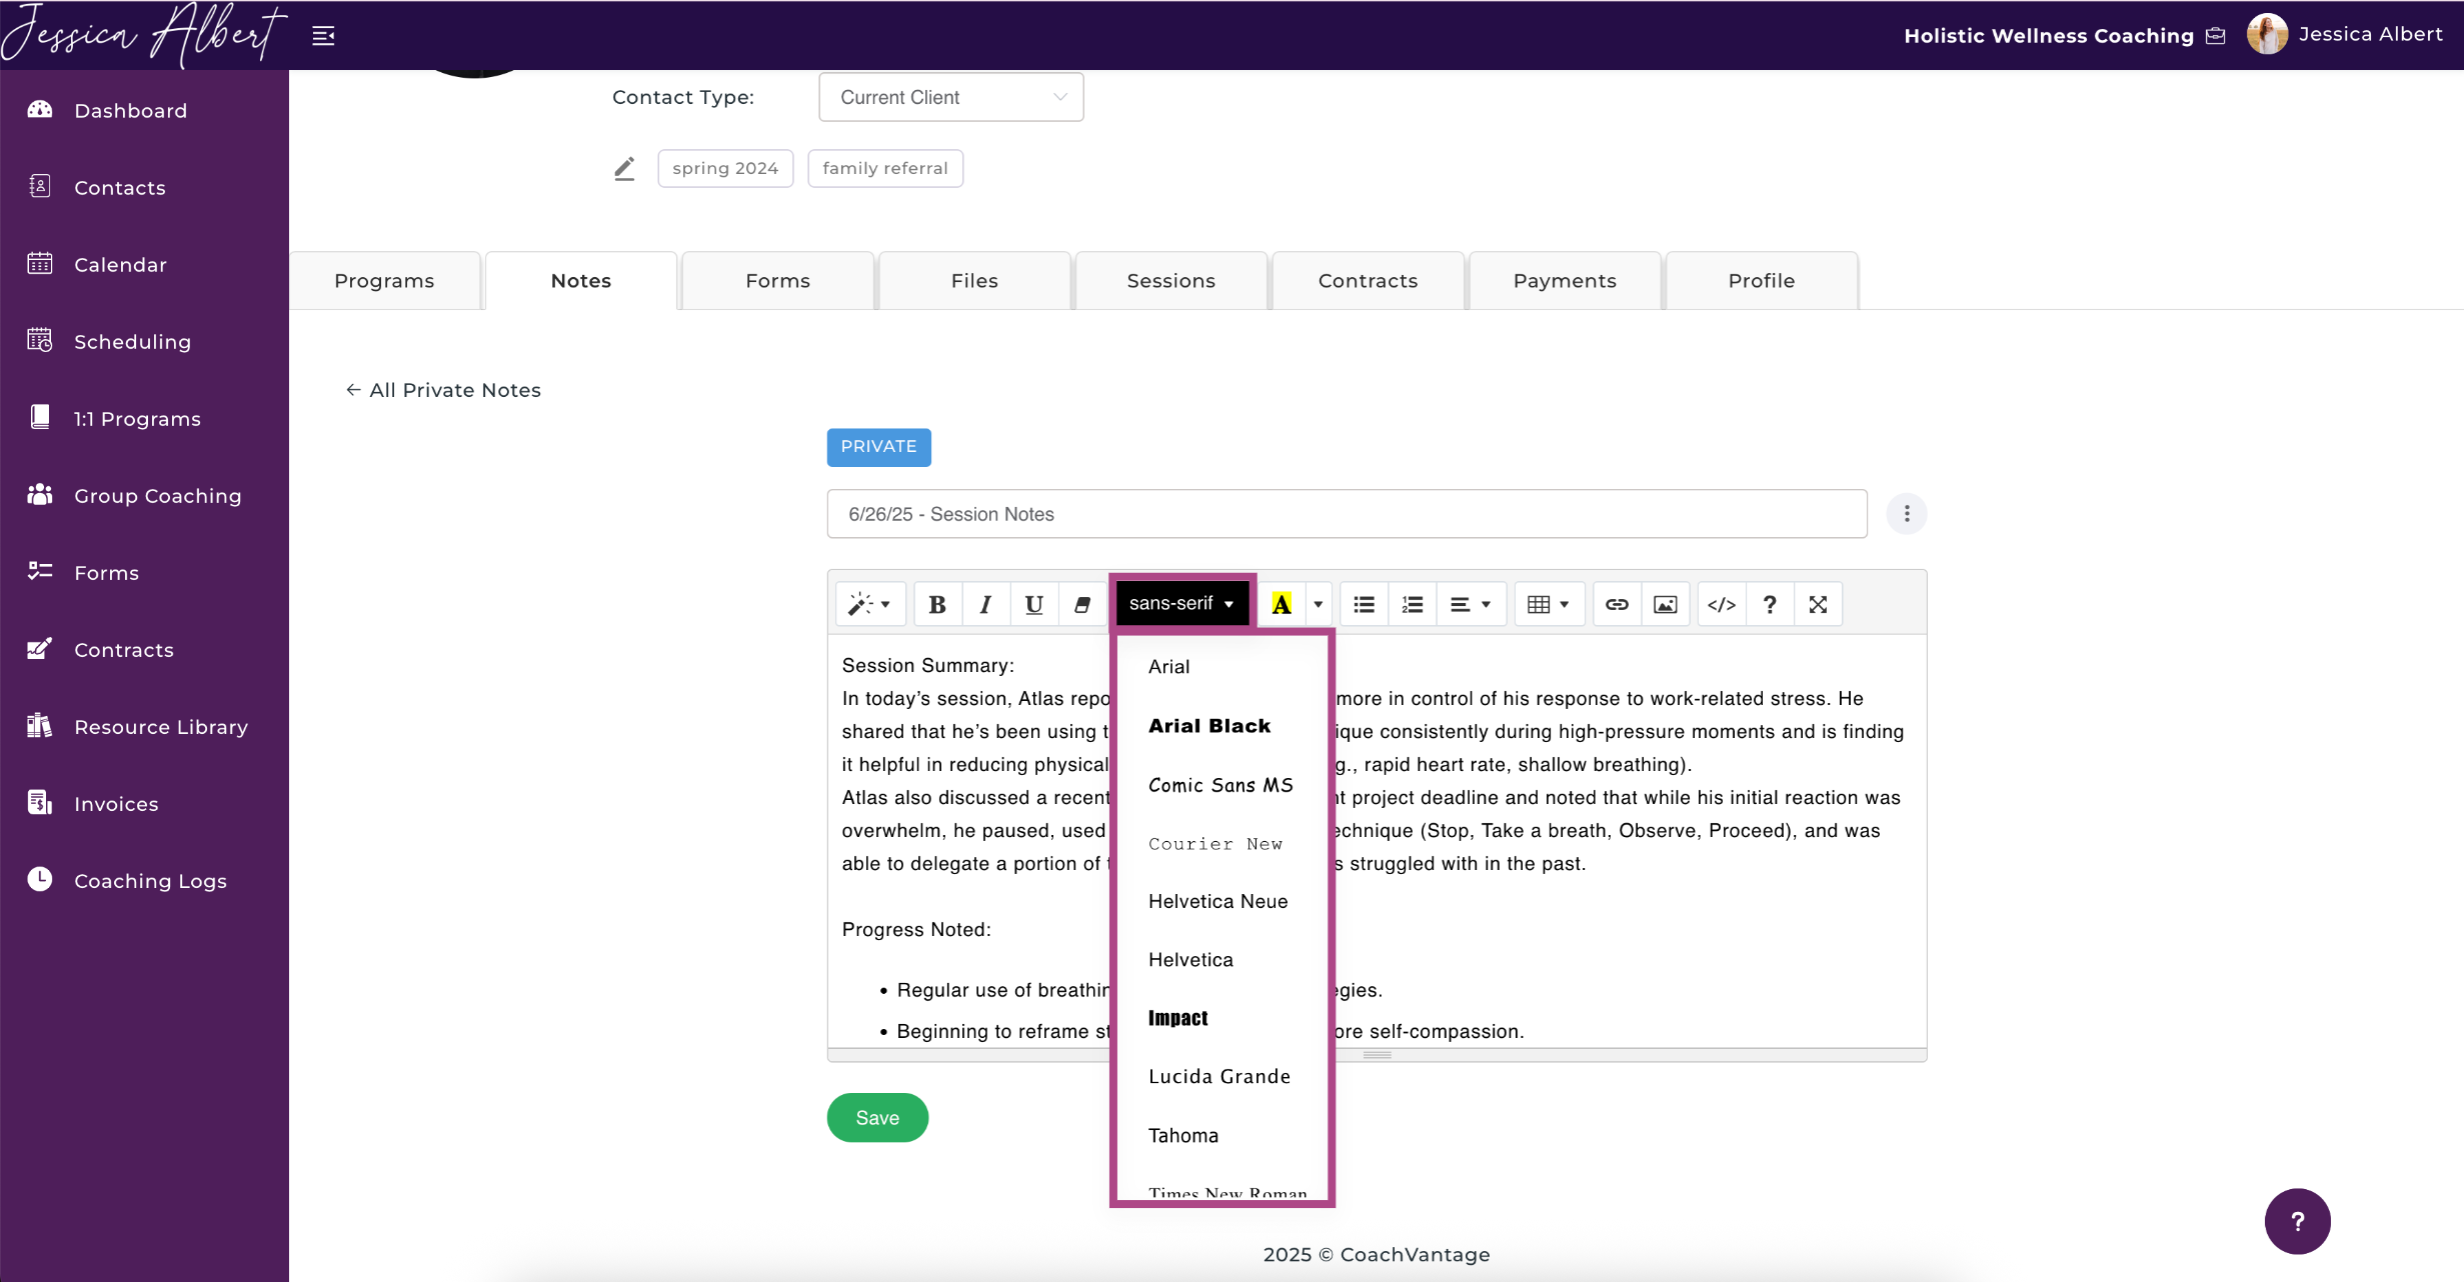Go to Group Coaching in sidebar

[x=157, y=495]
